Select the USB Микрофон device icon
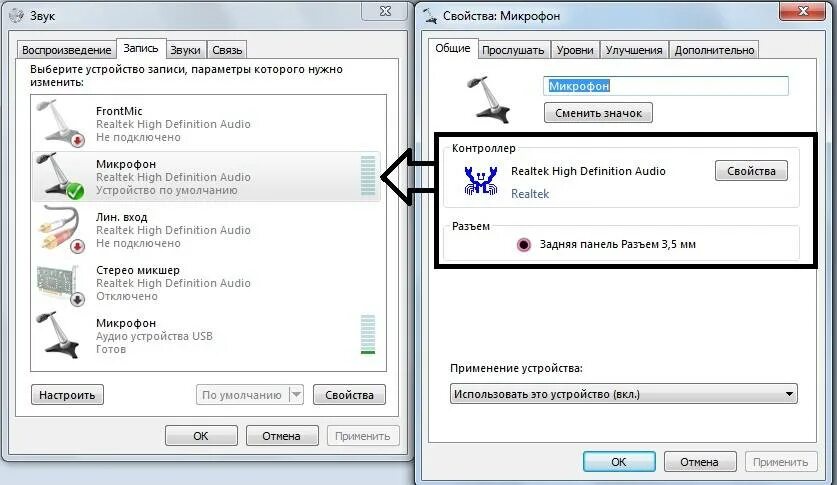Screen dimensions: 837x485 (x=59, y=335)
